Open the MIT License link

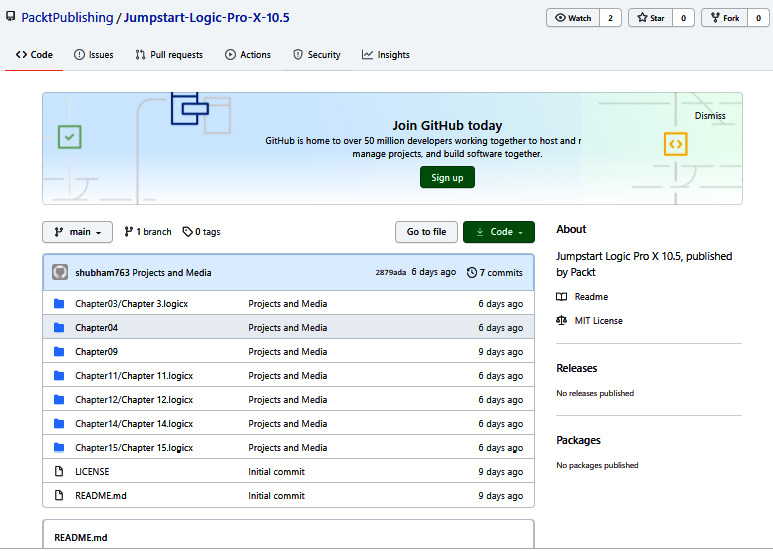pos(598,321)
